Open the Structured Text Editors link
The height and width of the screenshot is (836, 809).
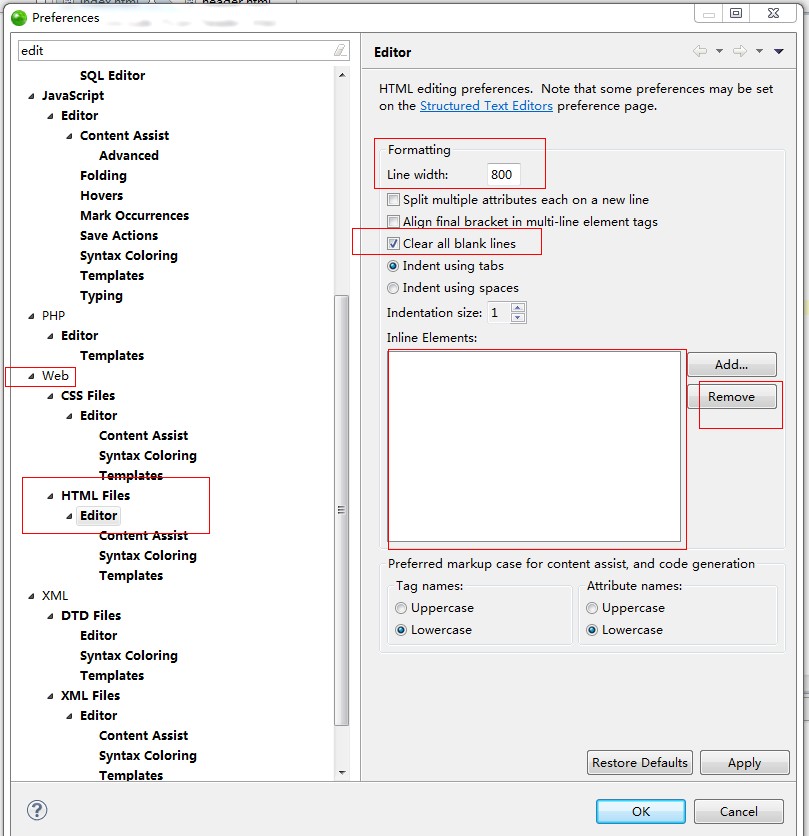click(x=486, y=106)
